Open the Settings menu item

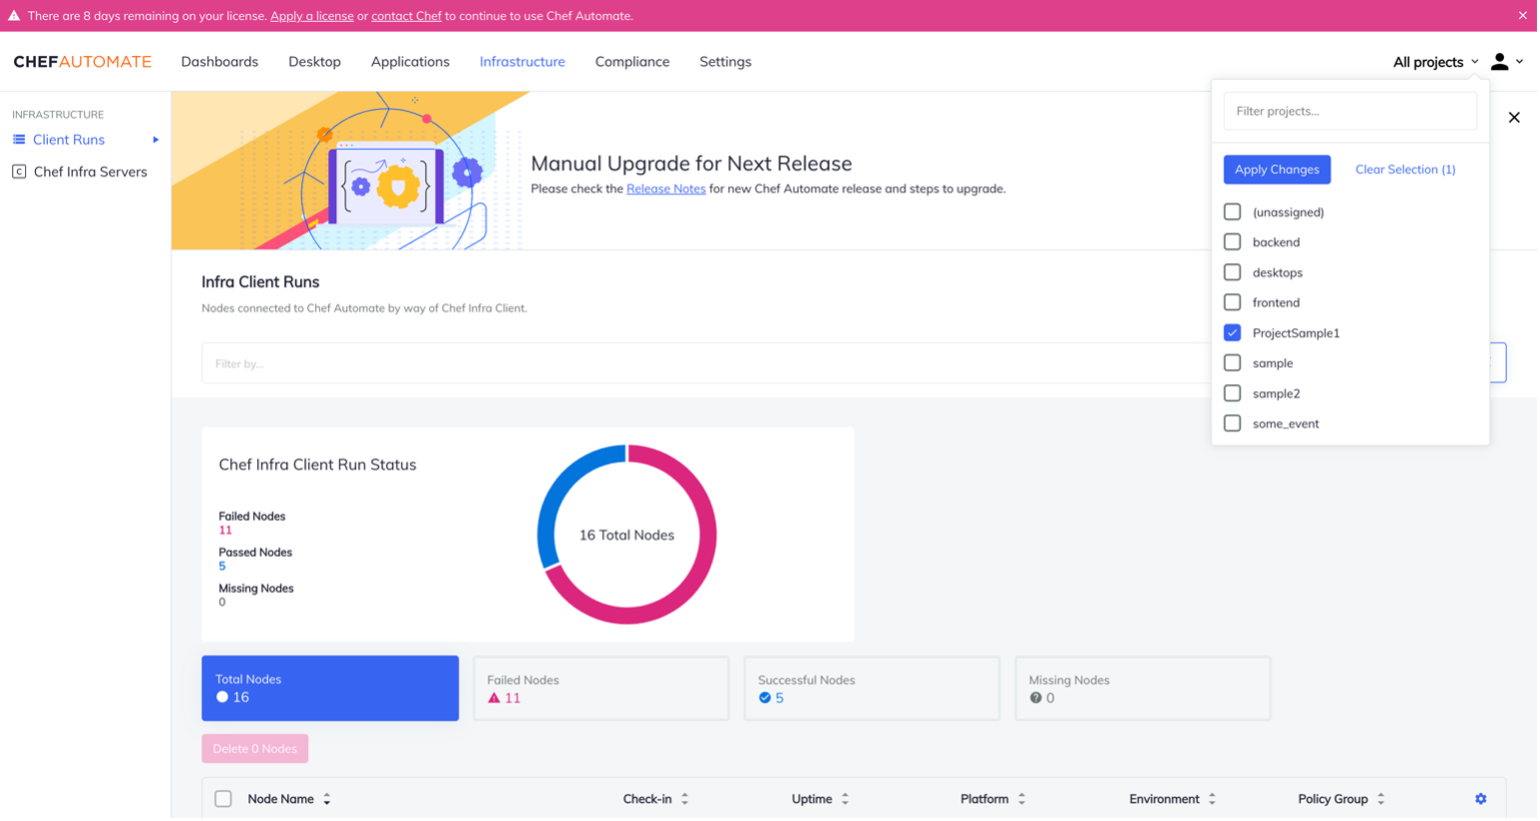pyautogui.click(x=724, y=61)
